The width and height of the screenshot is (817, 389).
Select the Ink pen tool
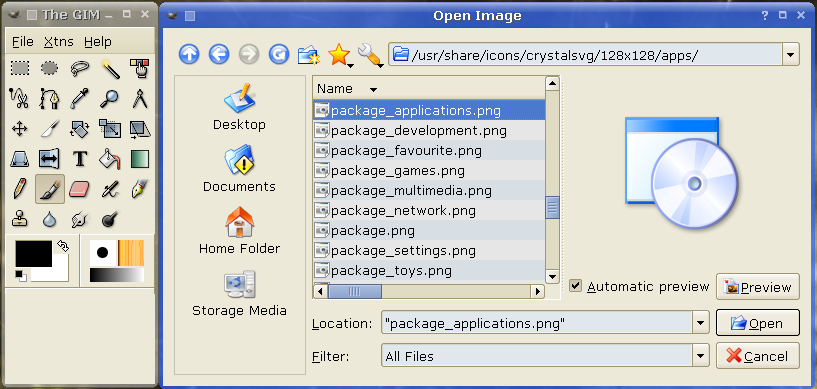[140, 189]
